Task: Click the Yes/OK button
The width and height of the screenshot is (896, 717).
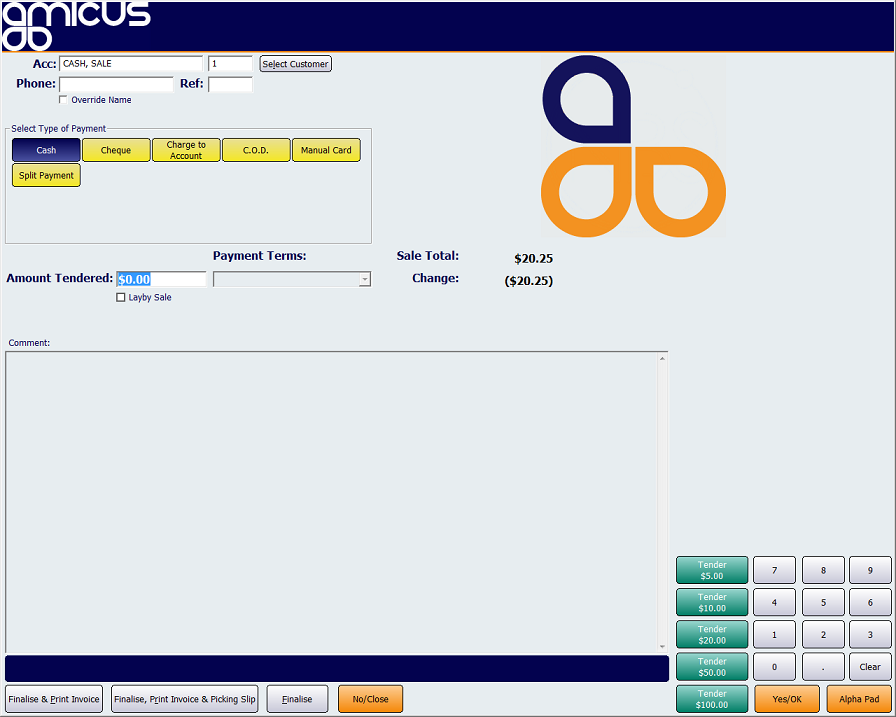Action: (787, 699)
